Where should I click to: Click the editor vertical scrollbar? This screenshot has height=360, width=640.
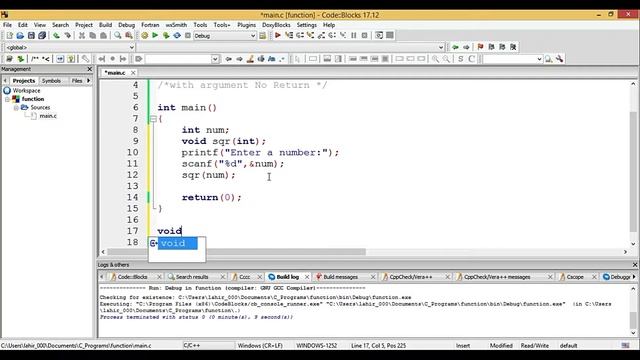633,163
